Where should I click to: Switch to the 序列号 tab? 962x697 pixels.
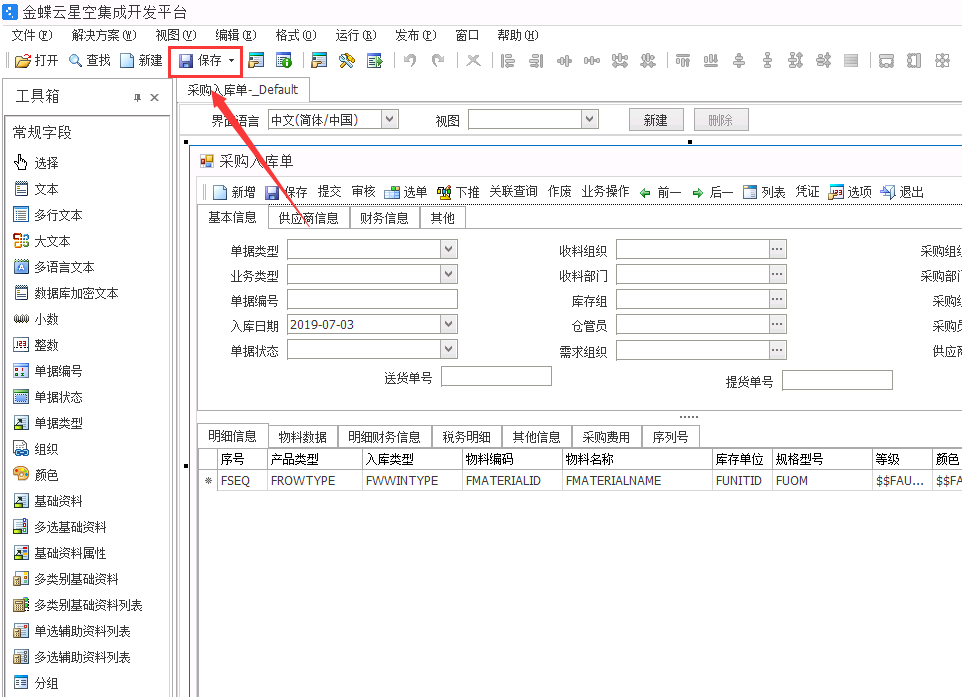pyautogui.click(x=670, y=437)
